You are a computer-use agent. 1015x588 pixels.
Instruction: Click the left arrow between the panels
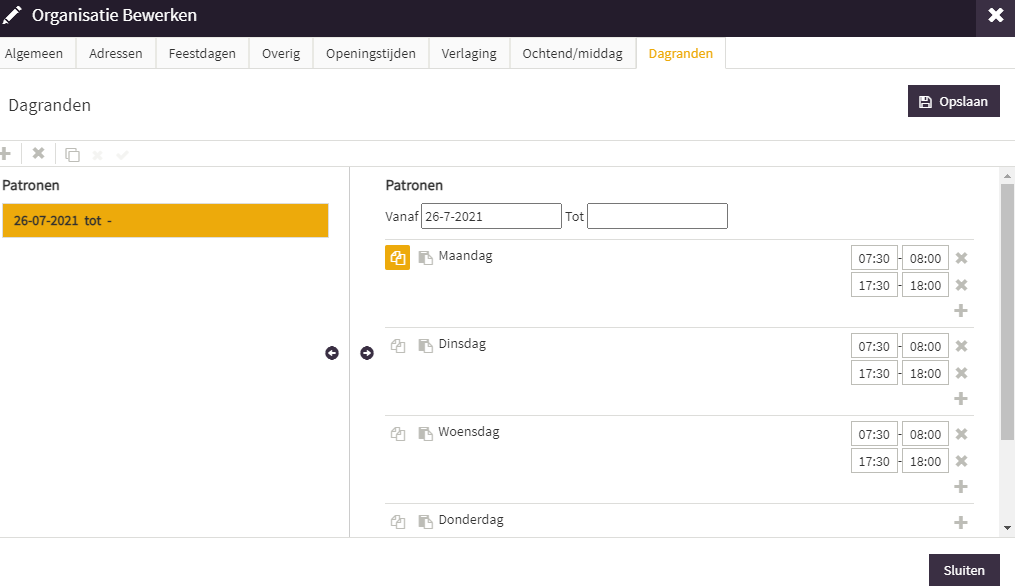332,353
